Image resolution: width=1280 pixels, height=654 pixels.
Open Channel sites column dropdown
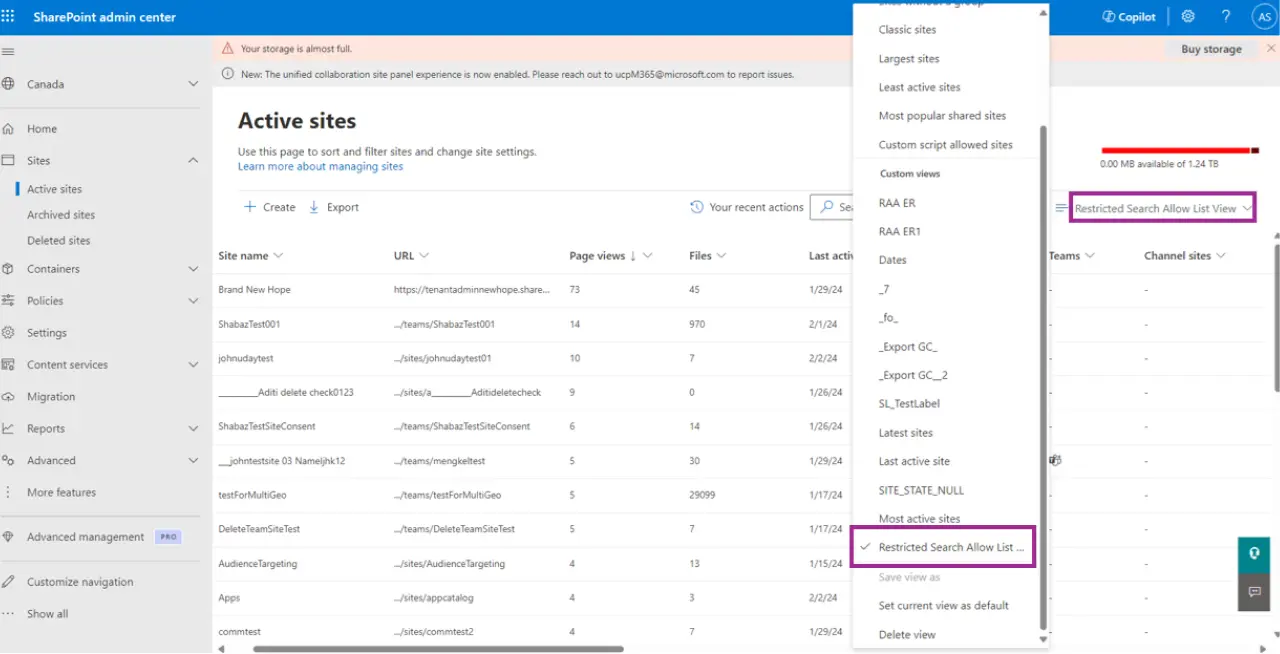(1184, 256)
